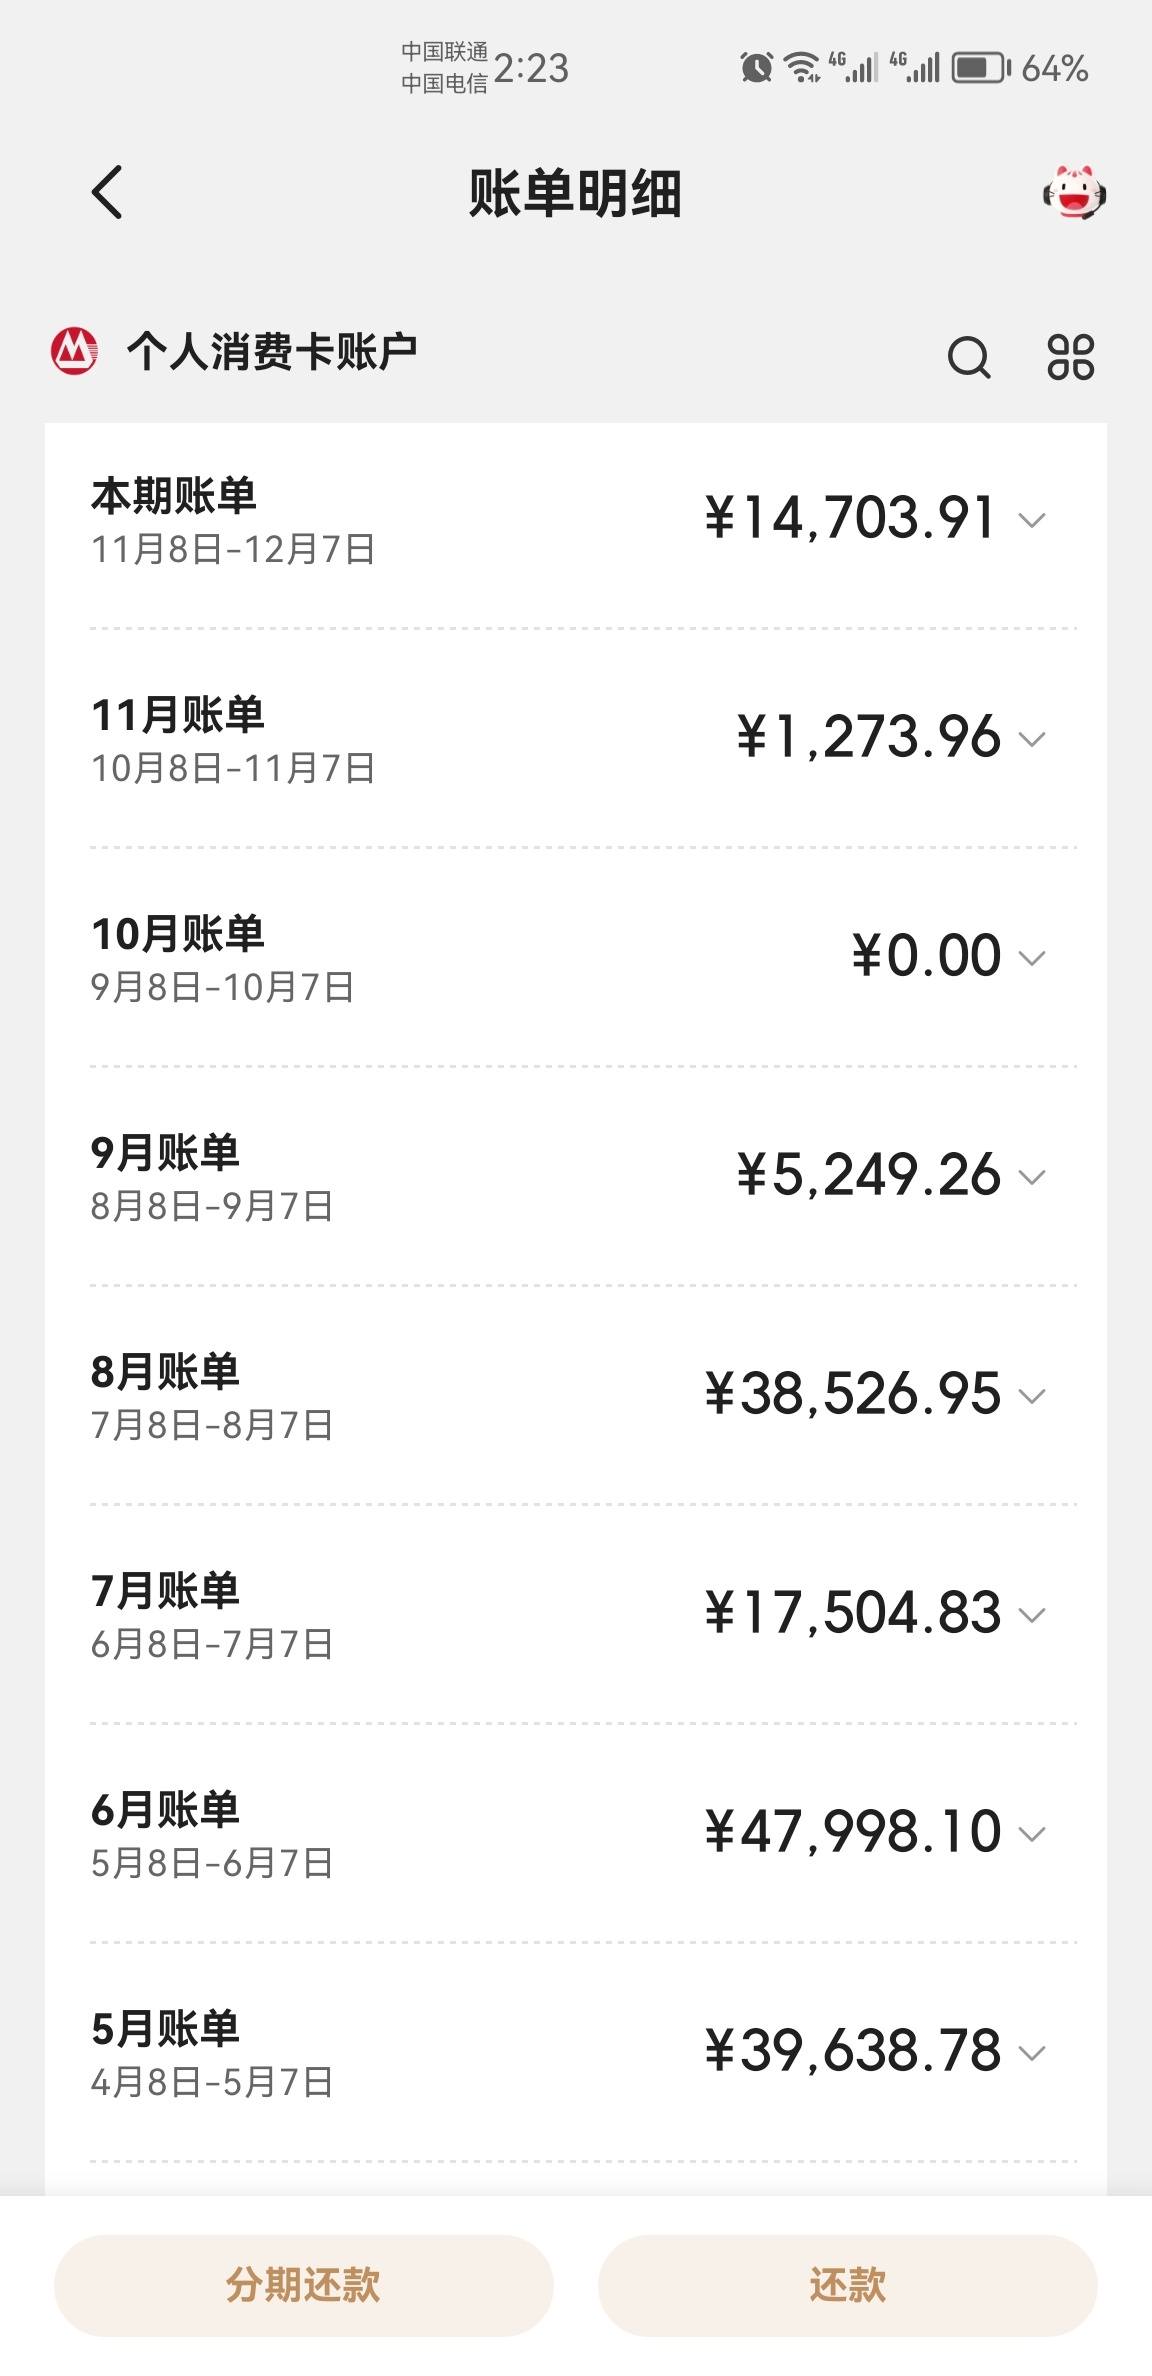Tap the back arrow icon
Image resolution: width=1152 pixels, height=2376 pixels.
coord(107,192)
